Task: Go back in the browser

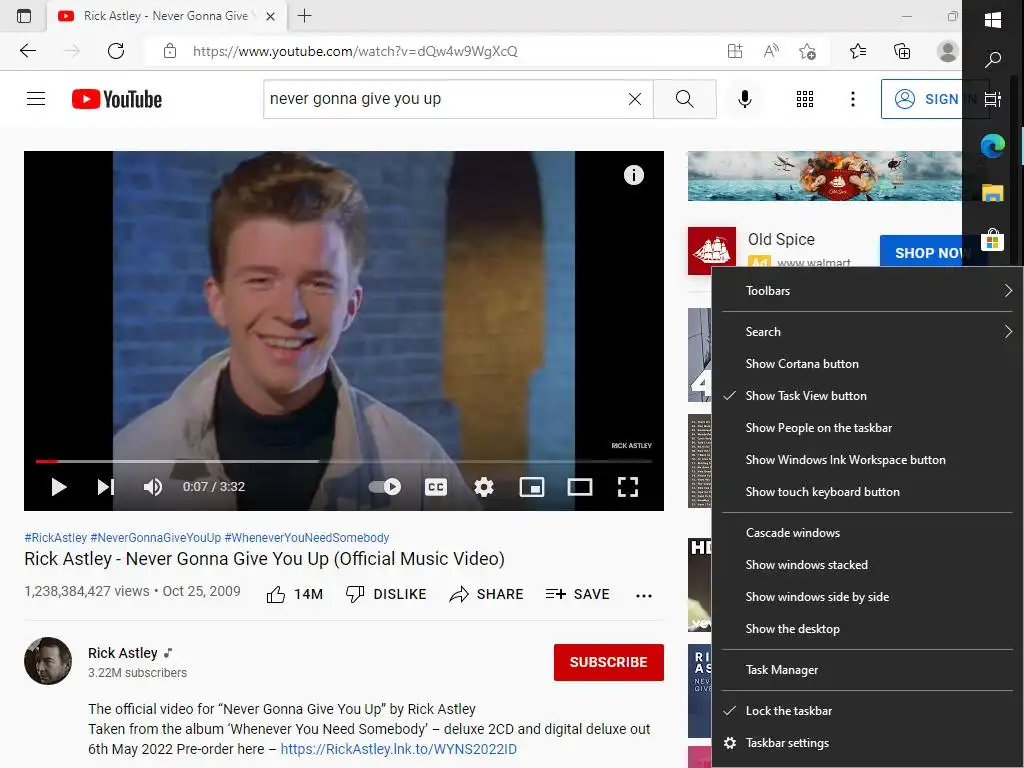Action: tap(28, 51)
